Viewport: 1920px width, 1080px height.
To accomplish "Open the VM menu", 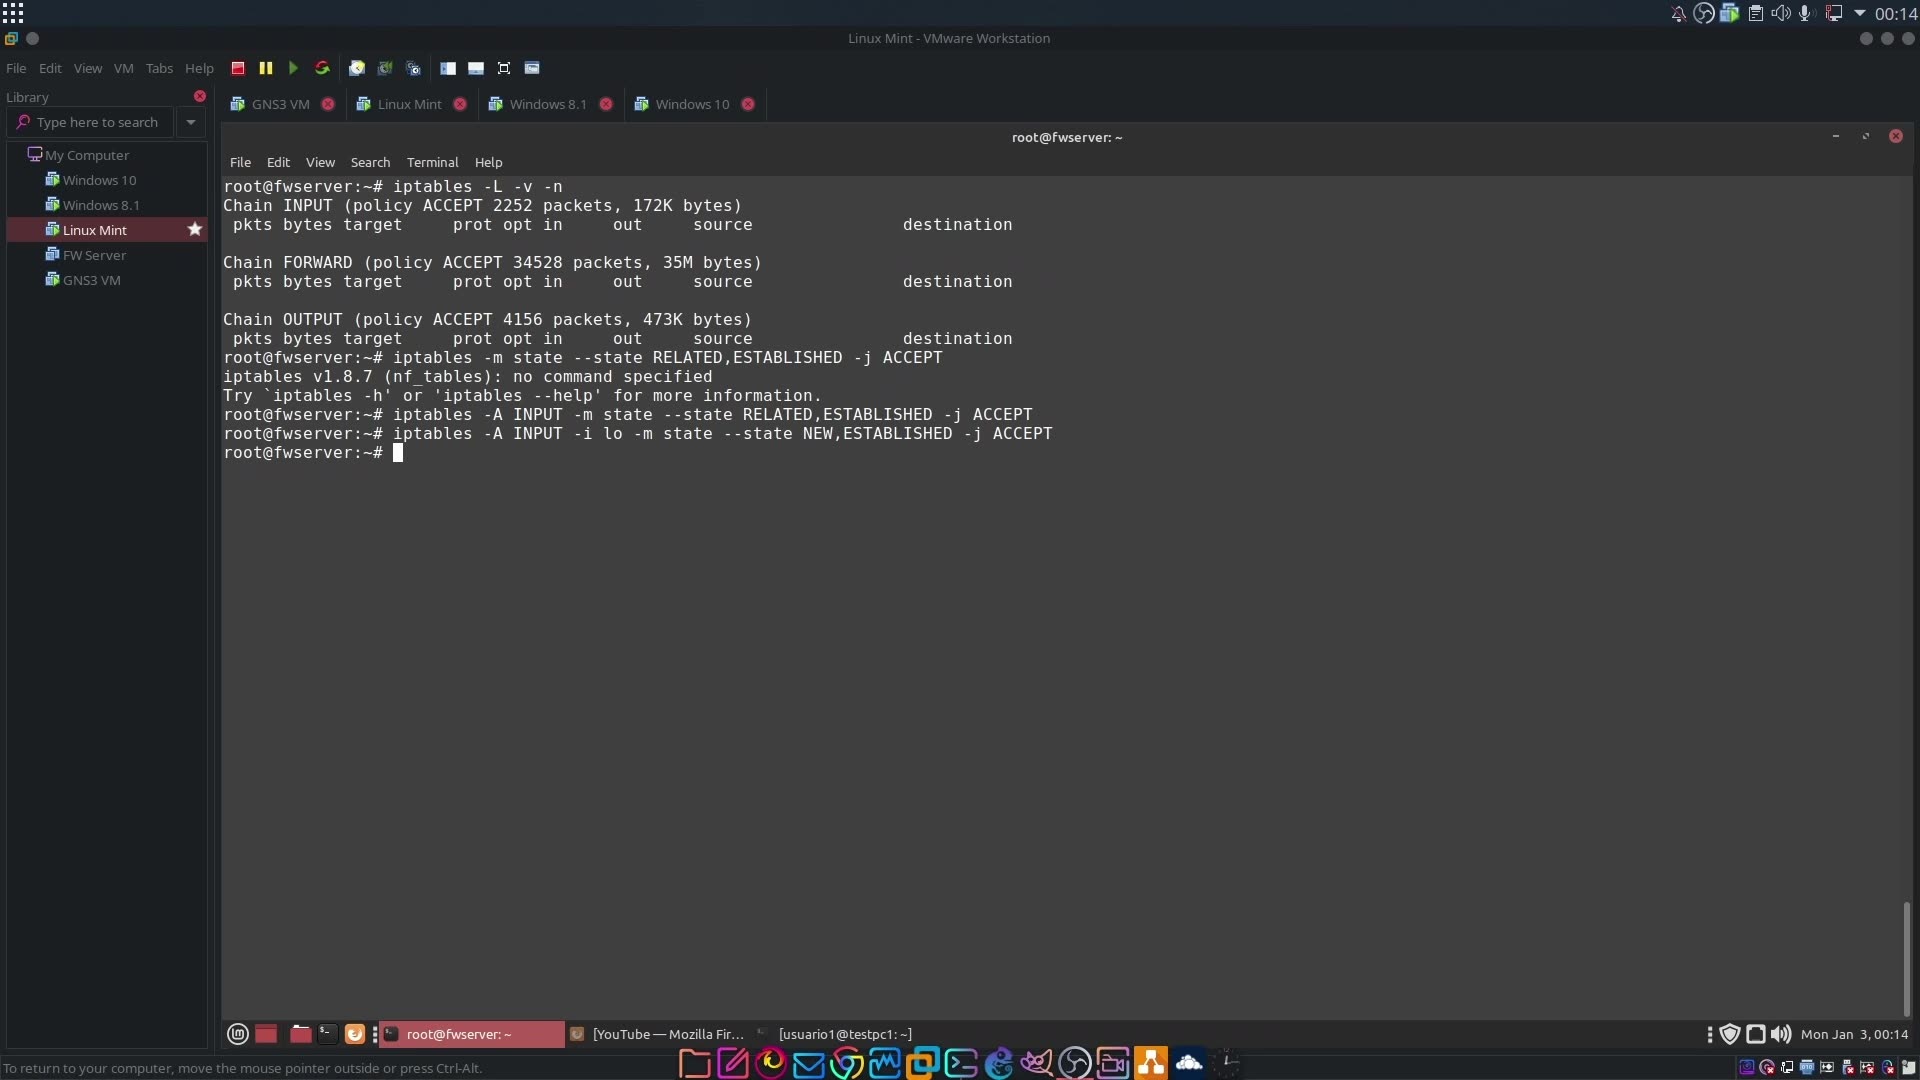I will pos(123,68).
